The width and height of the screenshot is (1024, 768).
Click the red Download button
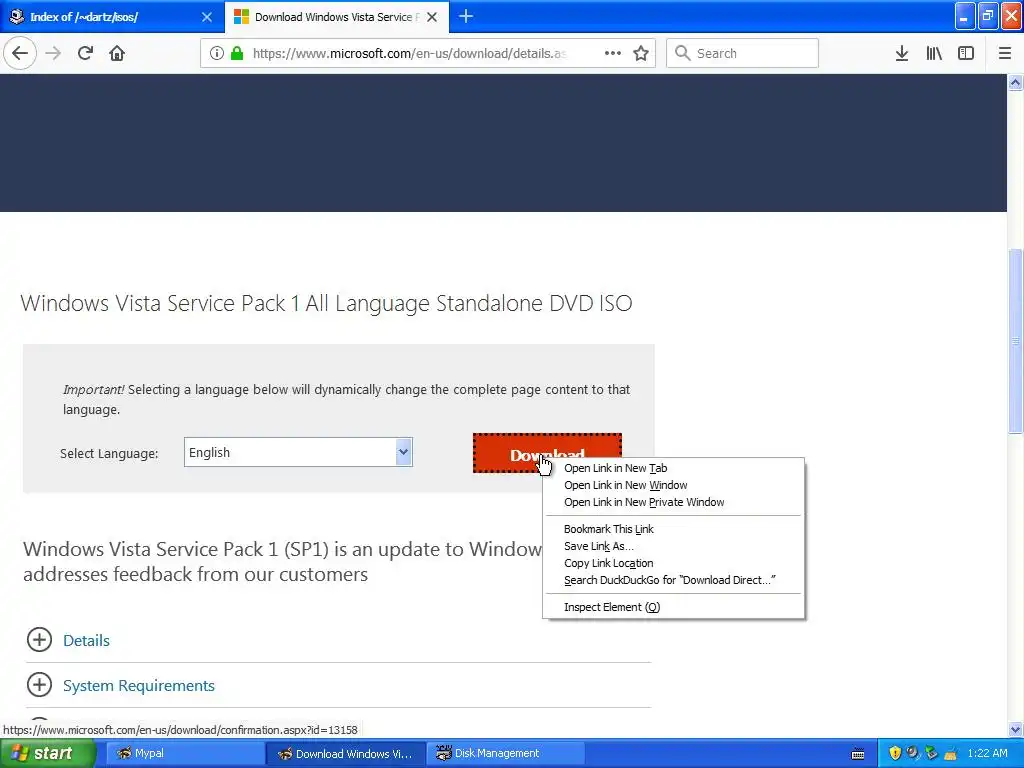(547, 453)
